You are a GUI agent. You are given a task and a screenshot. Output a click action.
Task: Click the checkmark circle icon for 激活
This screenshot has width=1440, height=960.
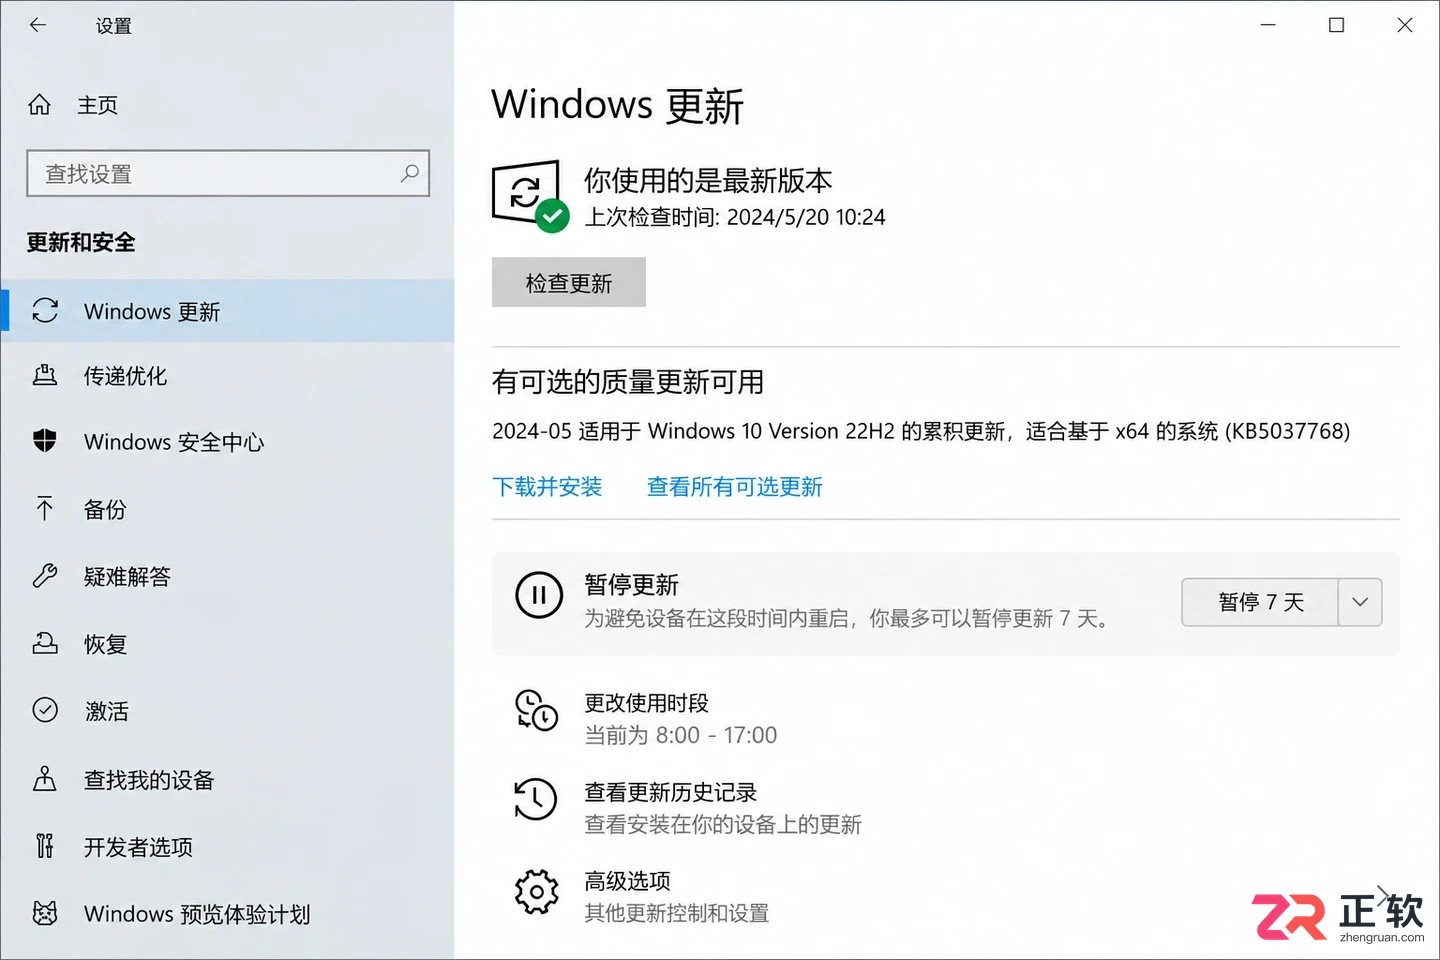(x=45, y=710)
